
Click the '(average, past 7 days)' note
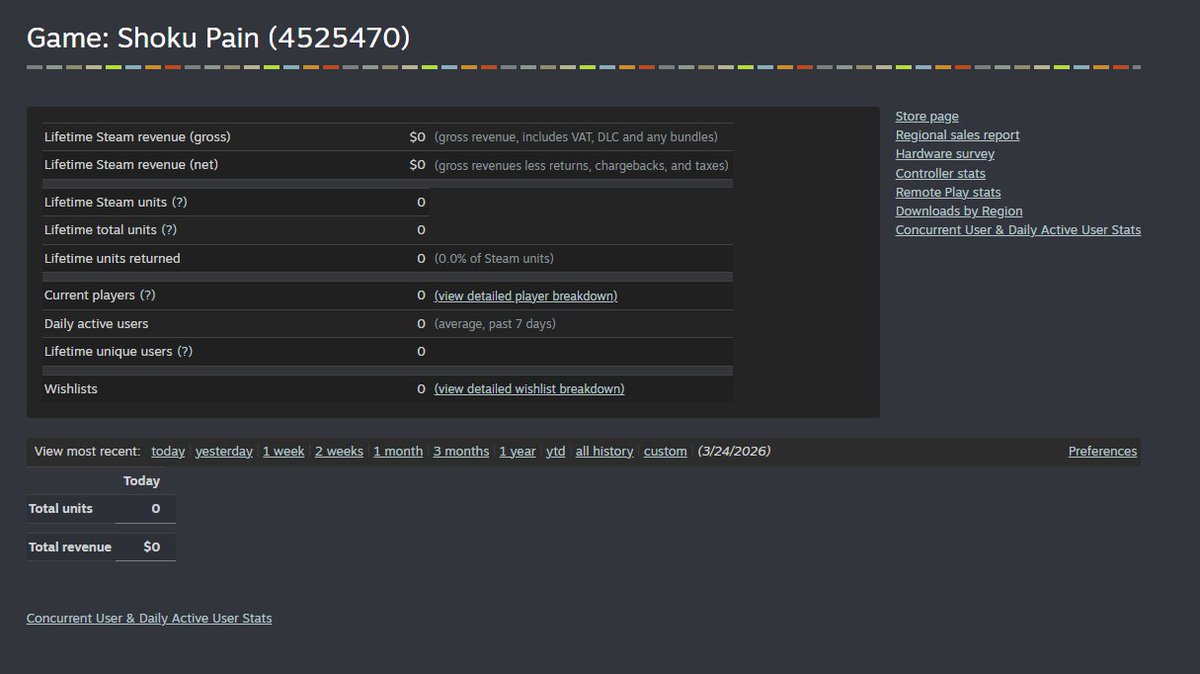point(495,324)
